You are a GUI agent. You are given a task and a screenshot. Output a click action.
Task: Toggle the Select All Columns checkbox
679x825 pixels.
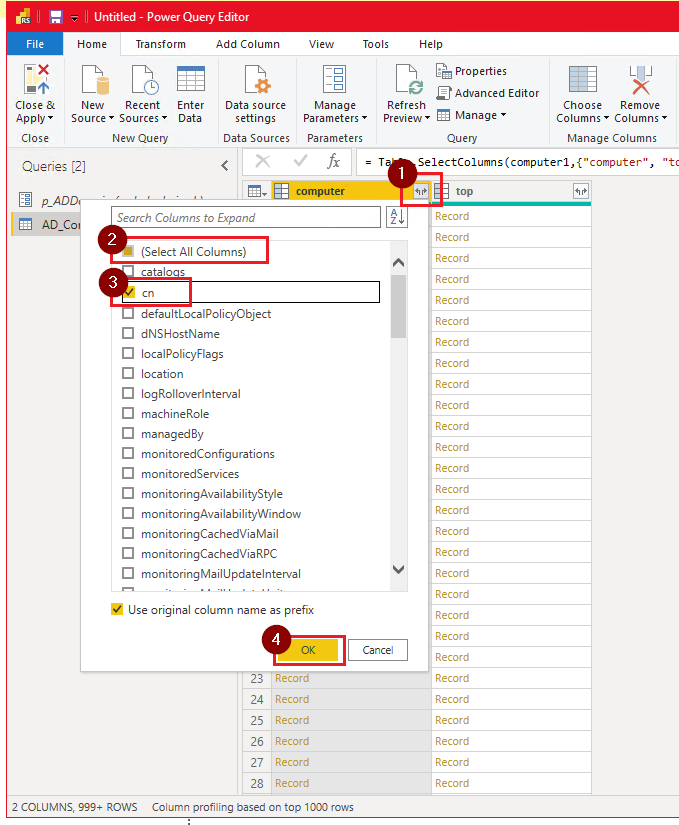coord(128,251)
